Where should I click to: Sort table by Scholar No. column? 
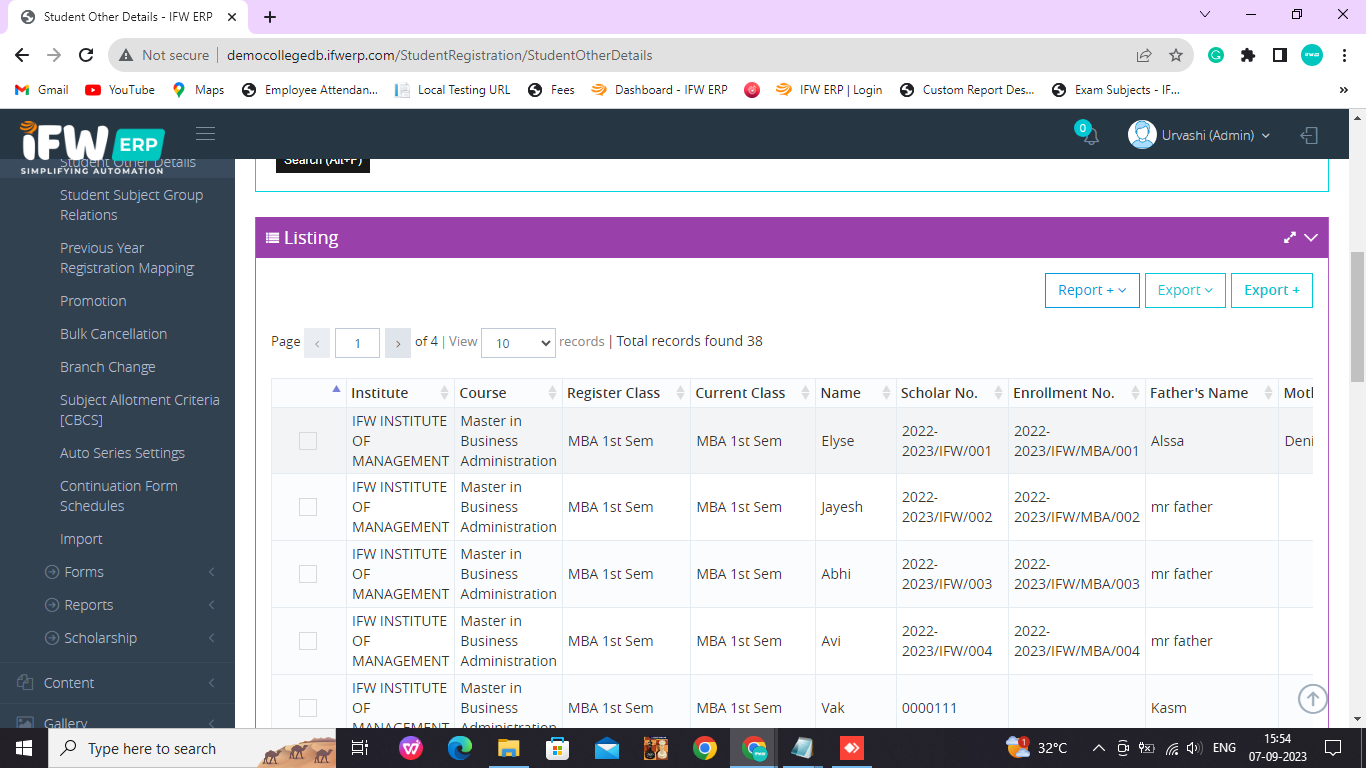pyautogui.click(x=951, y=393)
